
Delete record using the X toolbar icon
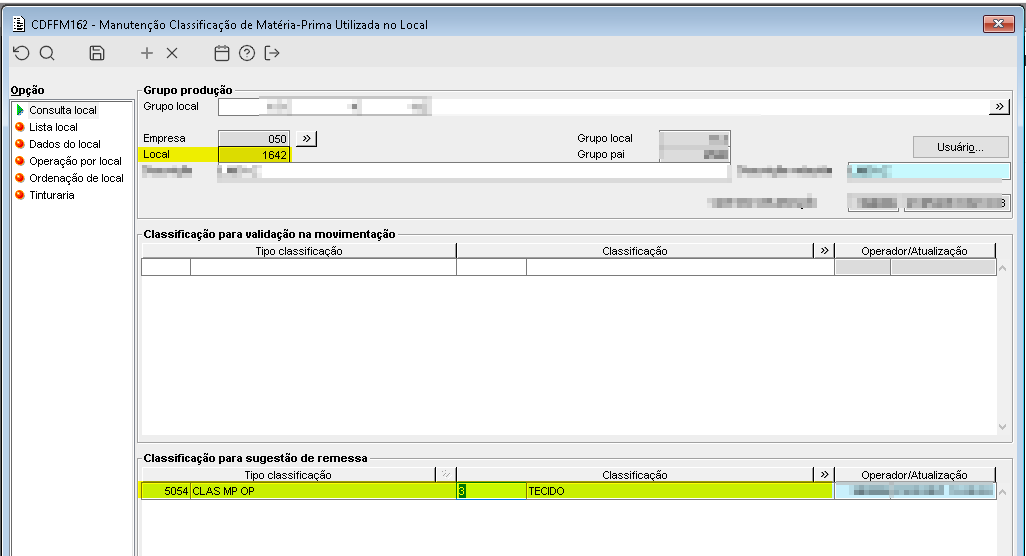coord(172,53)
